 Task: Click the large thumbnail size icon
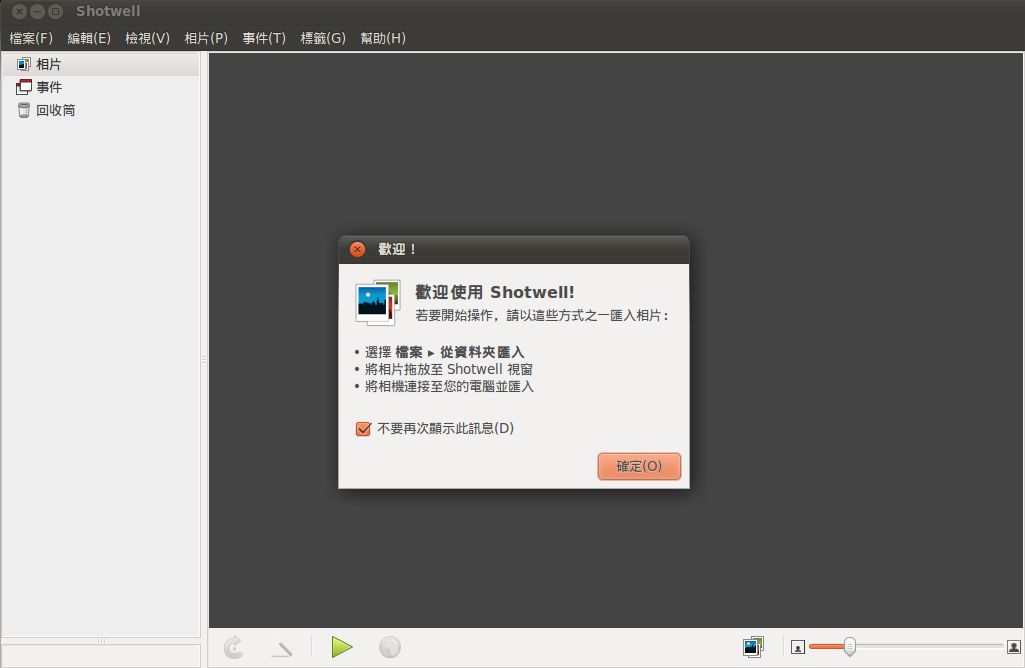coord(1014,647)
